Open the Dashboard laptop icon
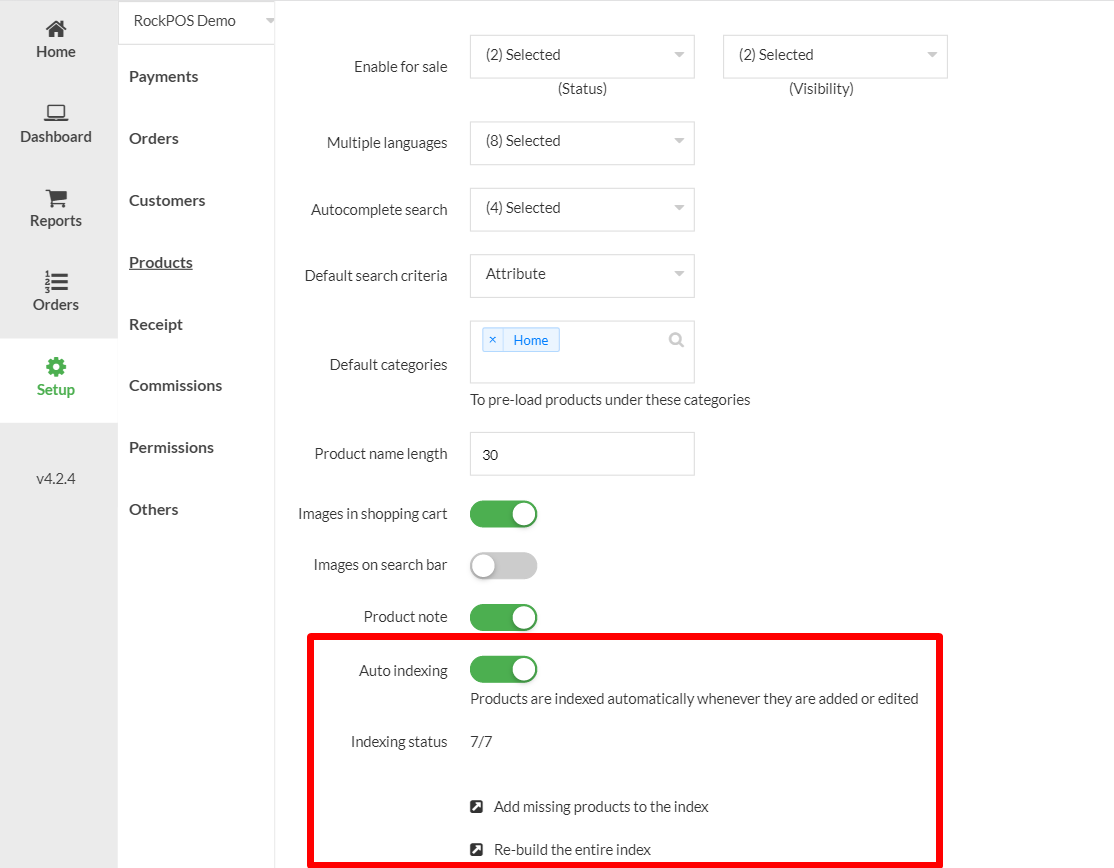The height and width of the screenshot is (868, 1114). (x=56, y=113)
